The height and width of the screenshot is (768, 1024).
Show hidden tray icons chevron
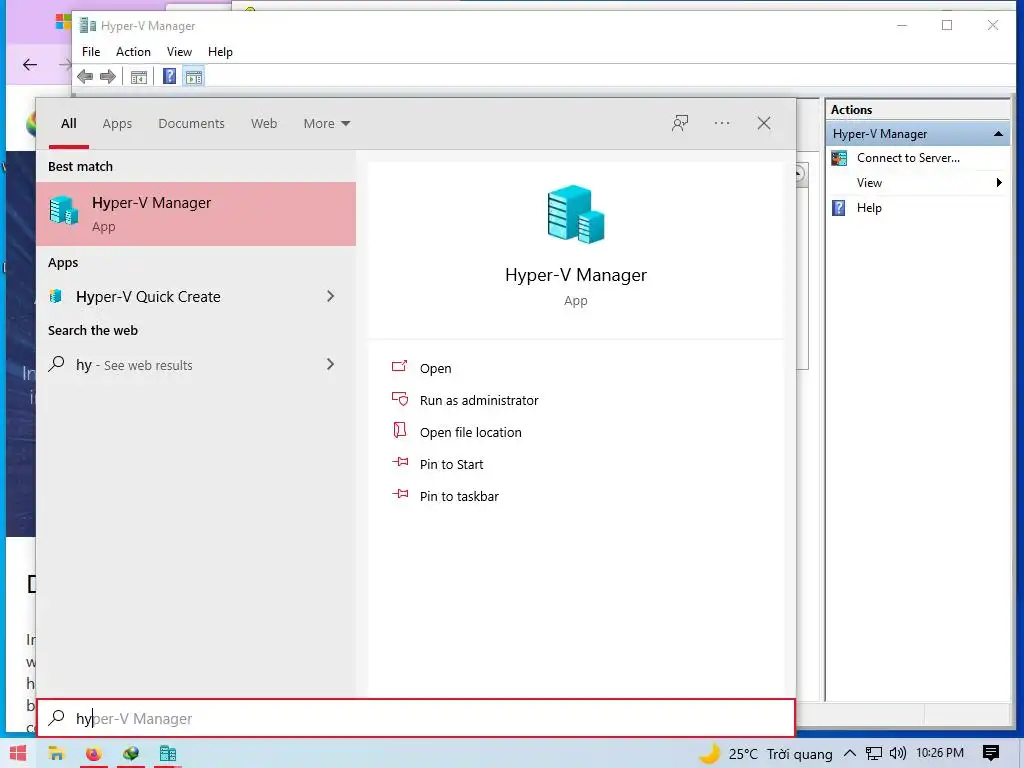(x=850, y=754)
